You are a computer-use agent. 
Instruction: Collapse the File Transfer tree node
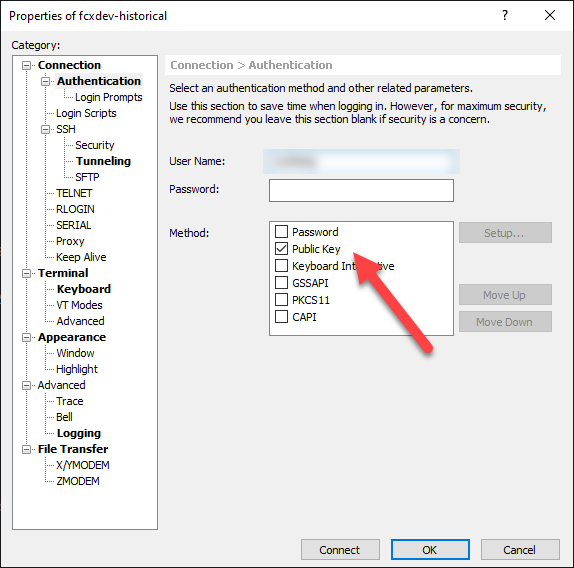coord(26,449)
